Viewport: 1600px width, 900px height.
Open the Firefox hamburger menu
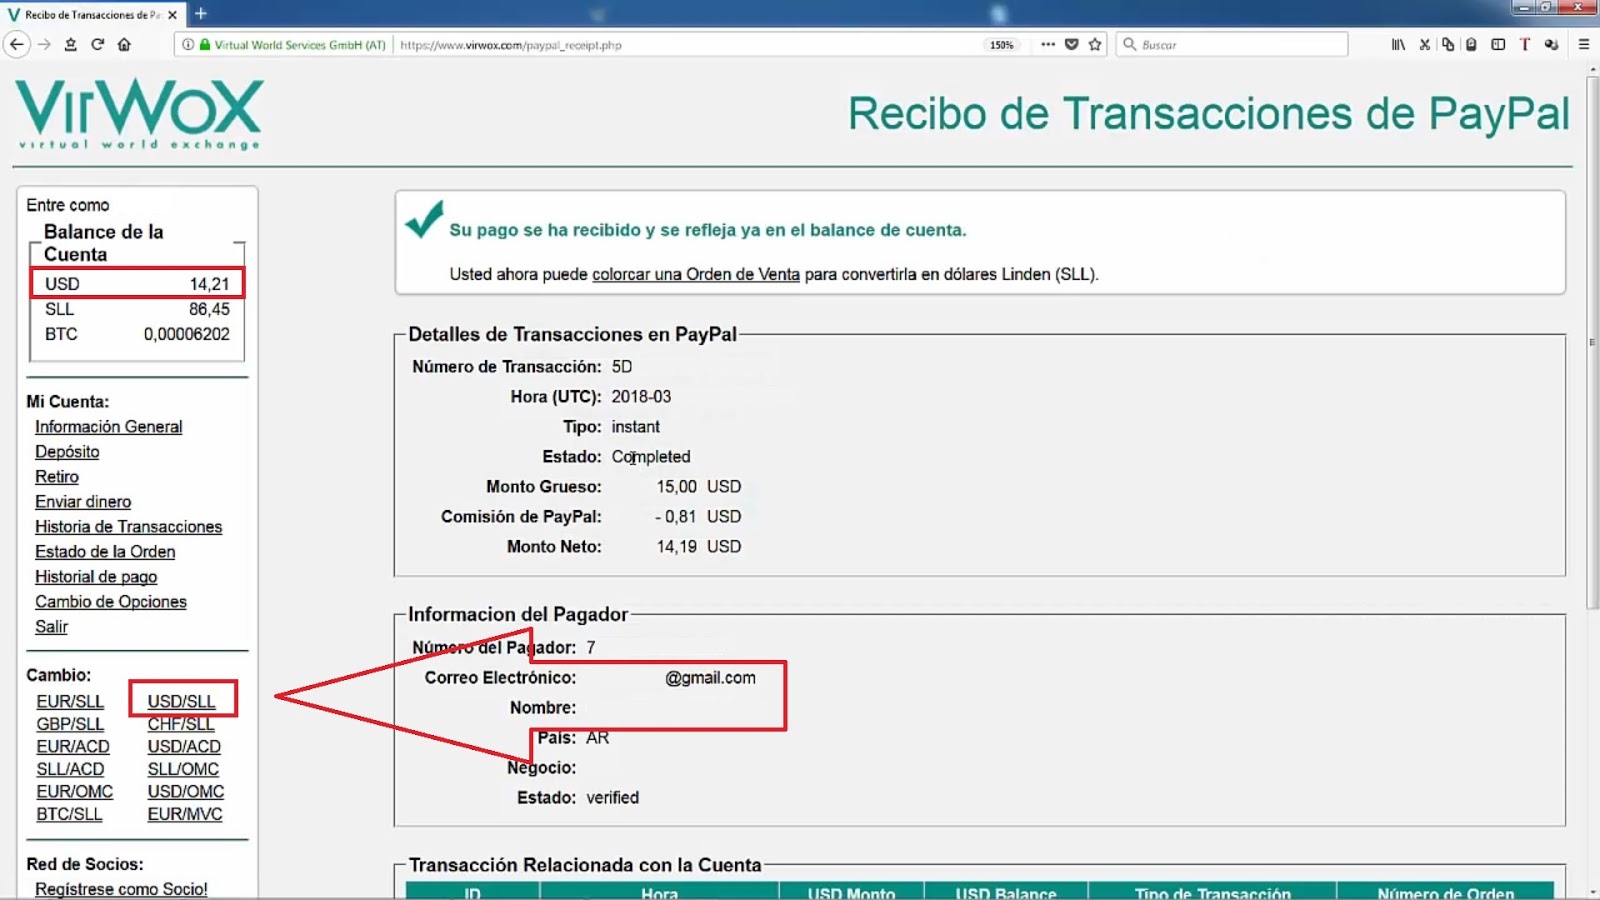click(1584, 44)
